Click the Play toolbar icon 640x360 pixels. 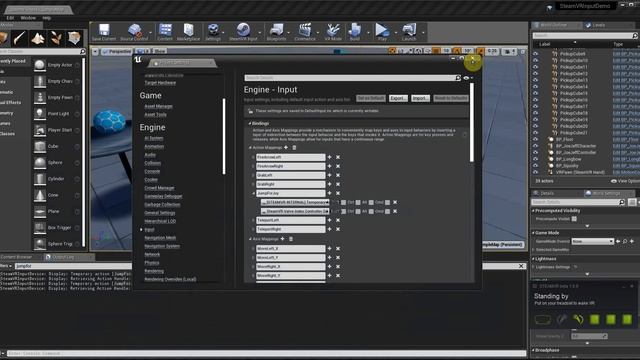(382, 30)
